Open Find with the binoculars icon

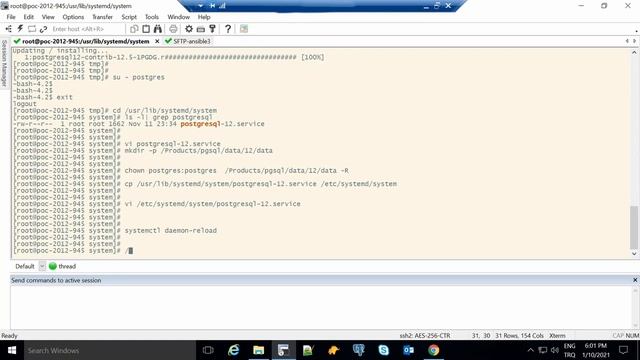point(158,29)
